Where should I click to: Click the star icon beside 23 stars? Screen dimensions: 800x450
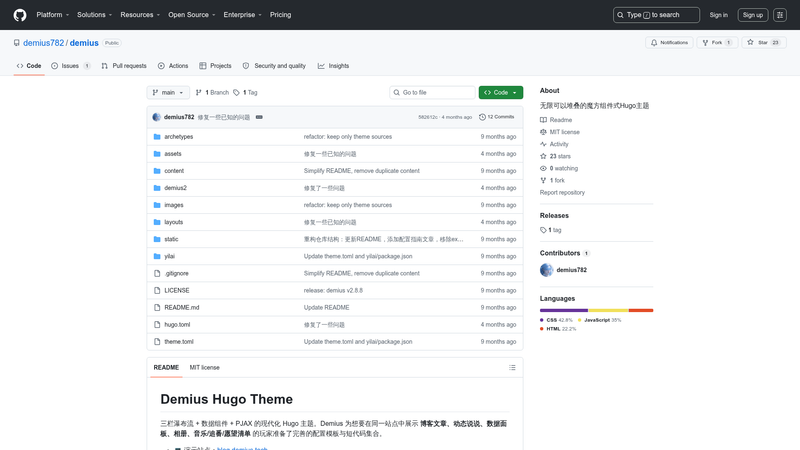click(x=543, y=156)
